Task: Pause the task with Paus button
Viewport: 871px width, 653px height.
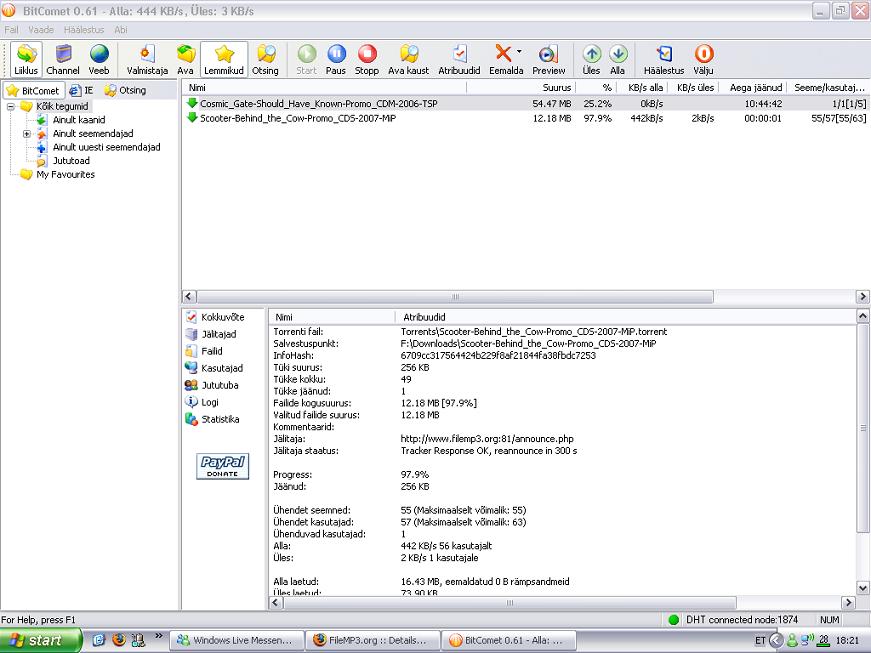Action: click(x=336, y=59)
